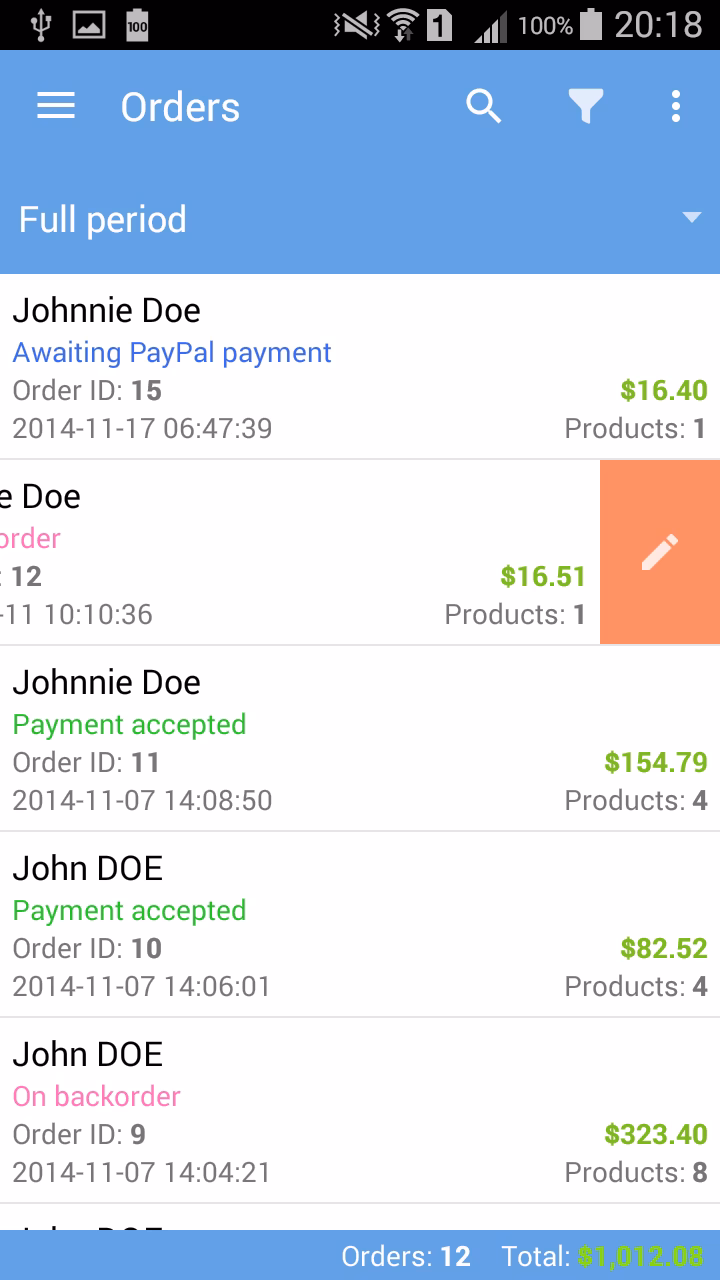Tap the Awaiting PayPal payment status
Viewport: 720px width, 1280px height.
(x=172, y=352)
